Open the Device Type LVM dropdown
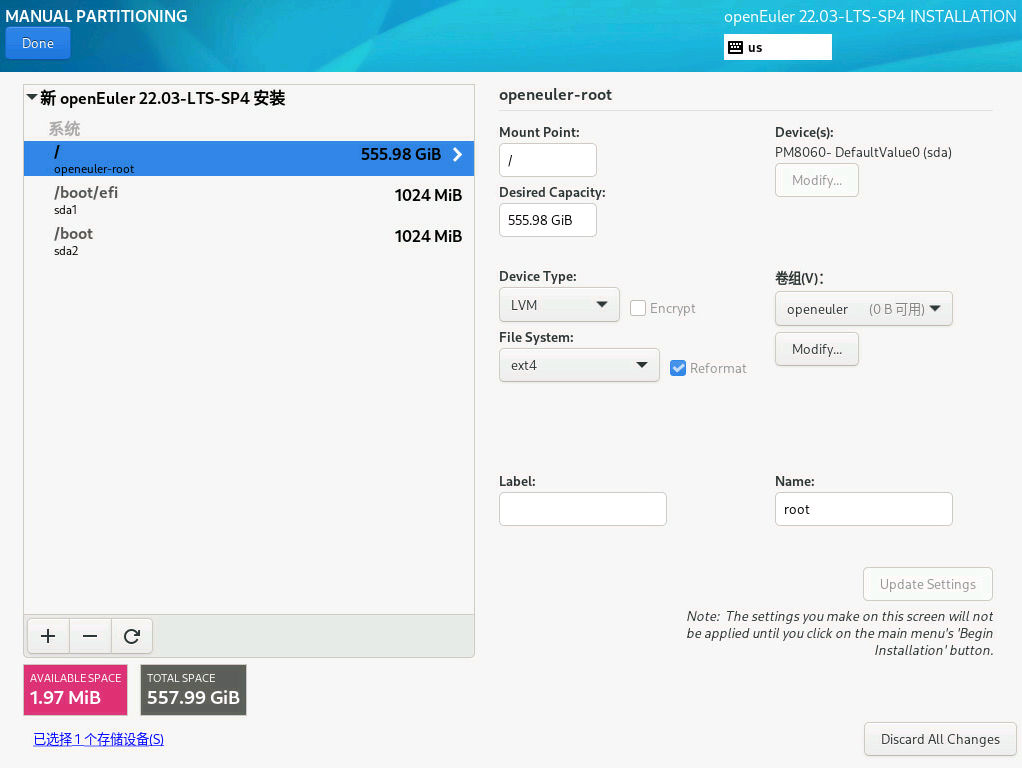Screen dimensions: 1022x768 pos(559,304)
